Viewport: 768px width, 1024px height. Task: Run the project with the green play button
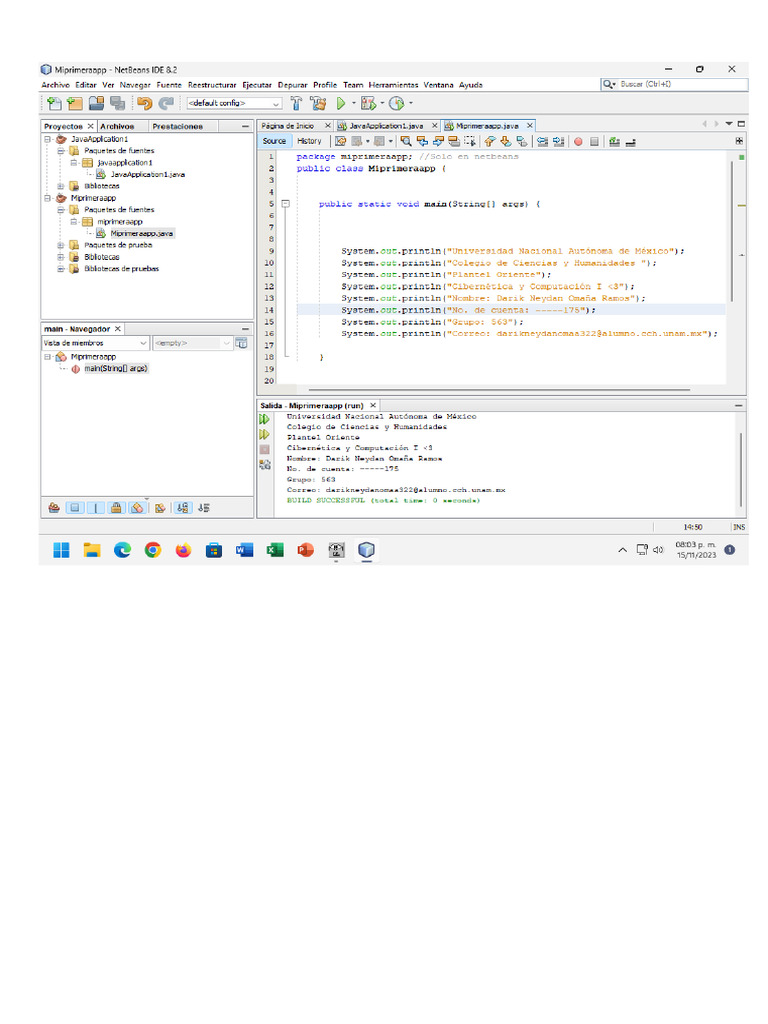340,103
